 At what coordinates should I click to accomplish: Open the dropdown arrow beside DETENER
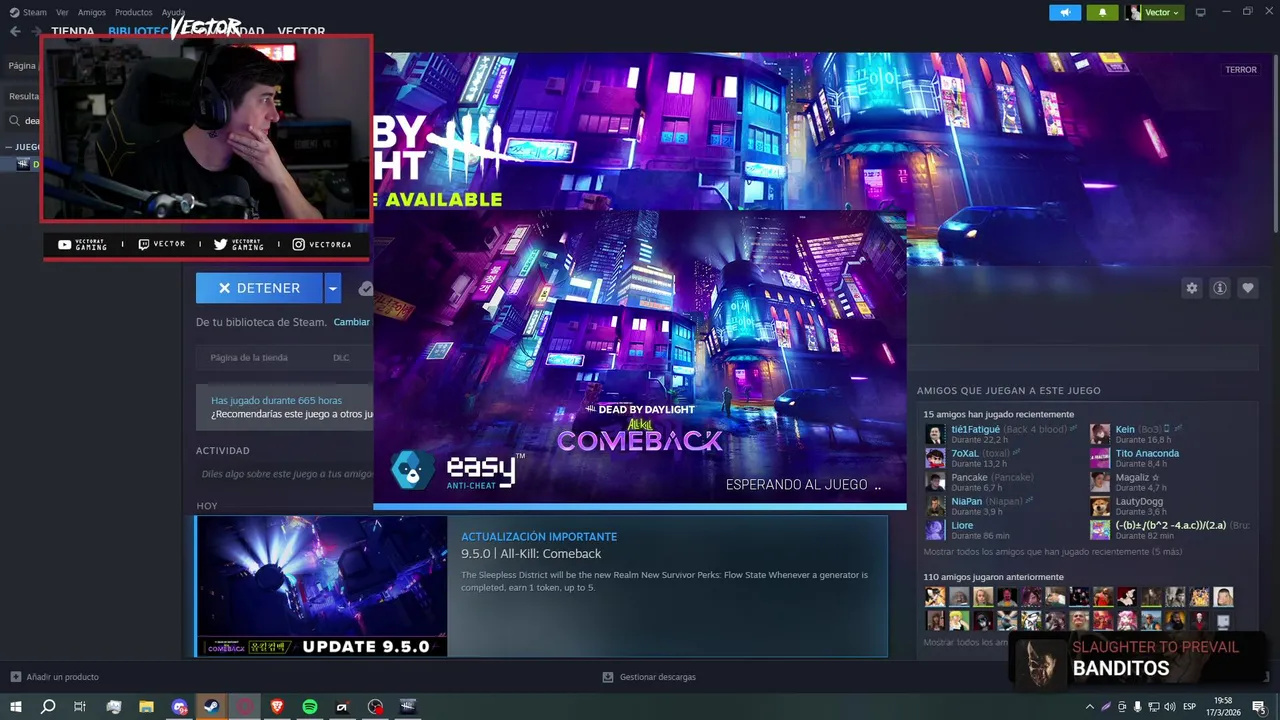333,288
